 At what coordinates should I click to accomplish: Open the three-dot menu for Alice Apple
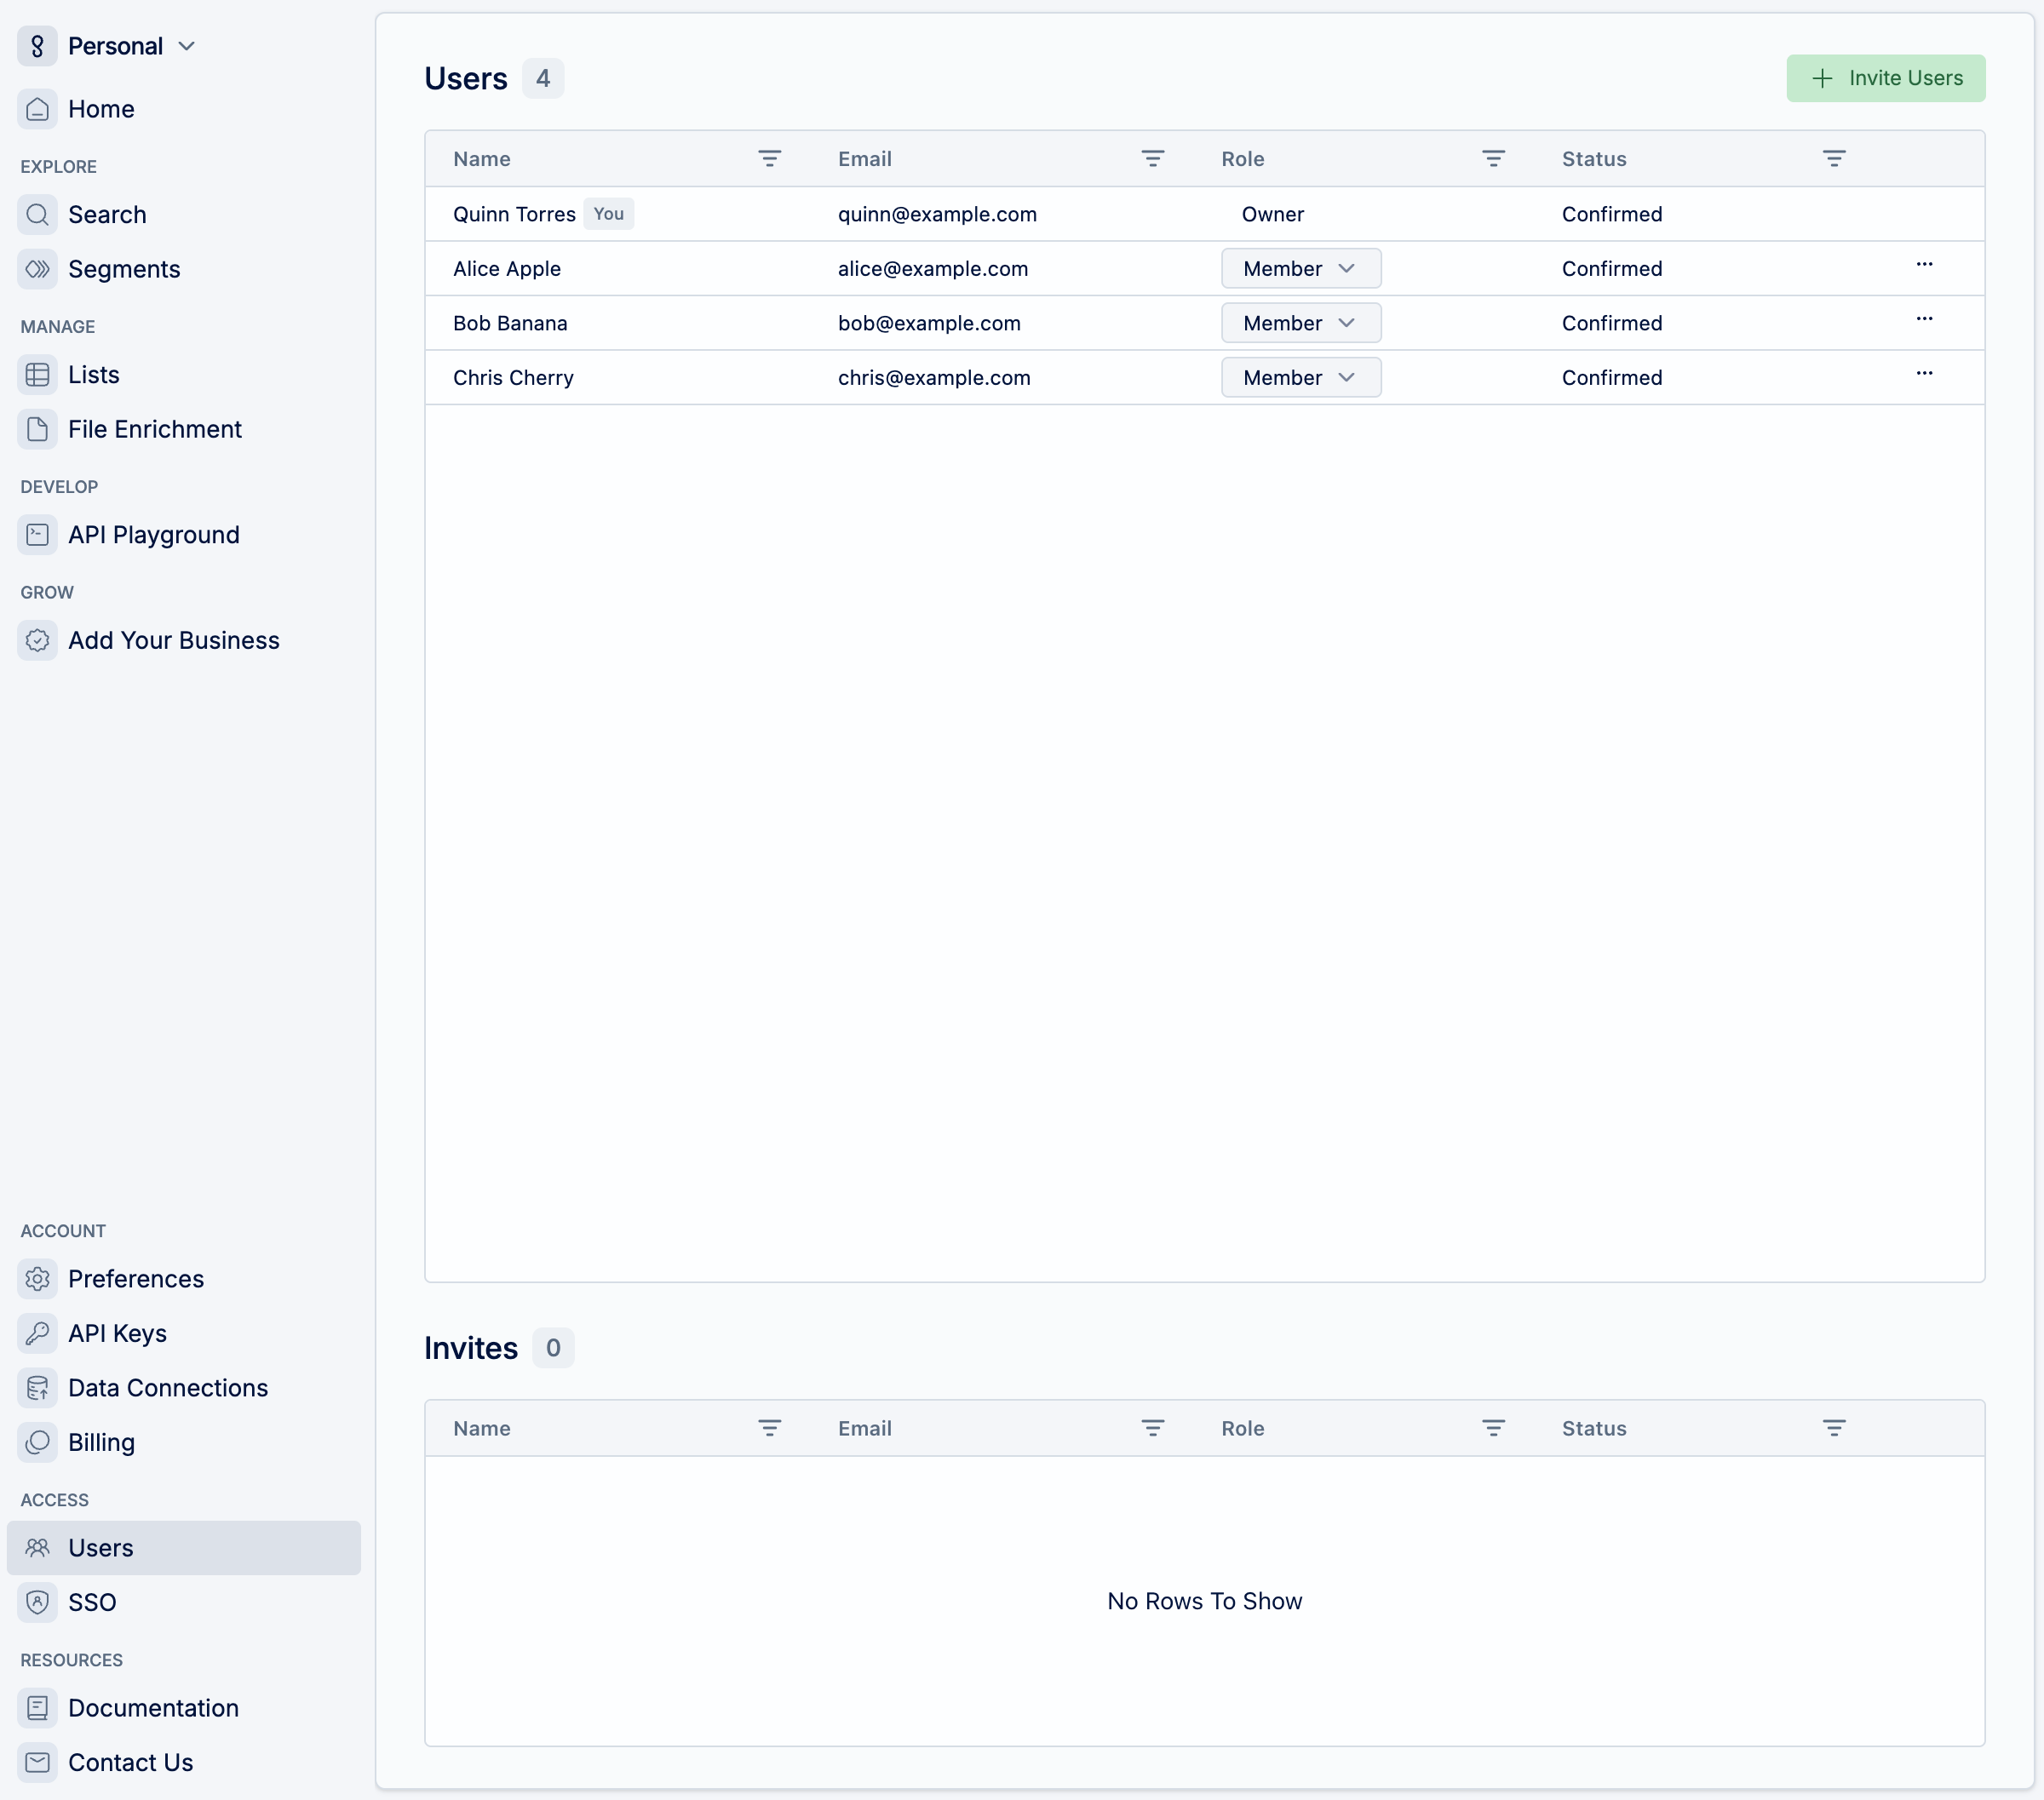click(x=1923, y=265)
